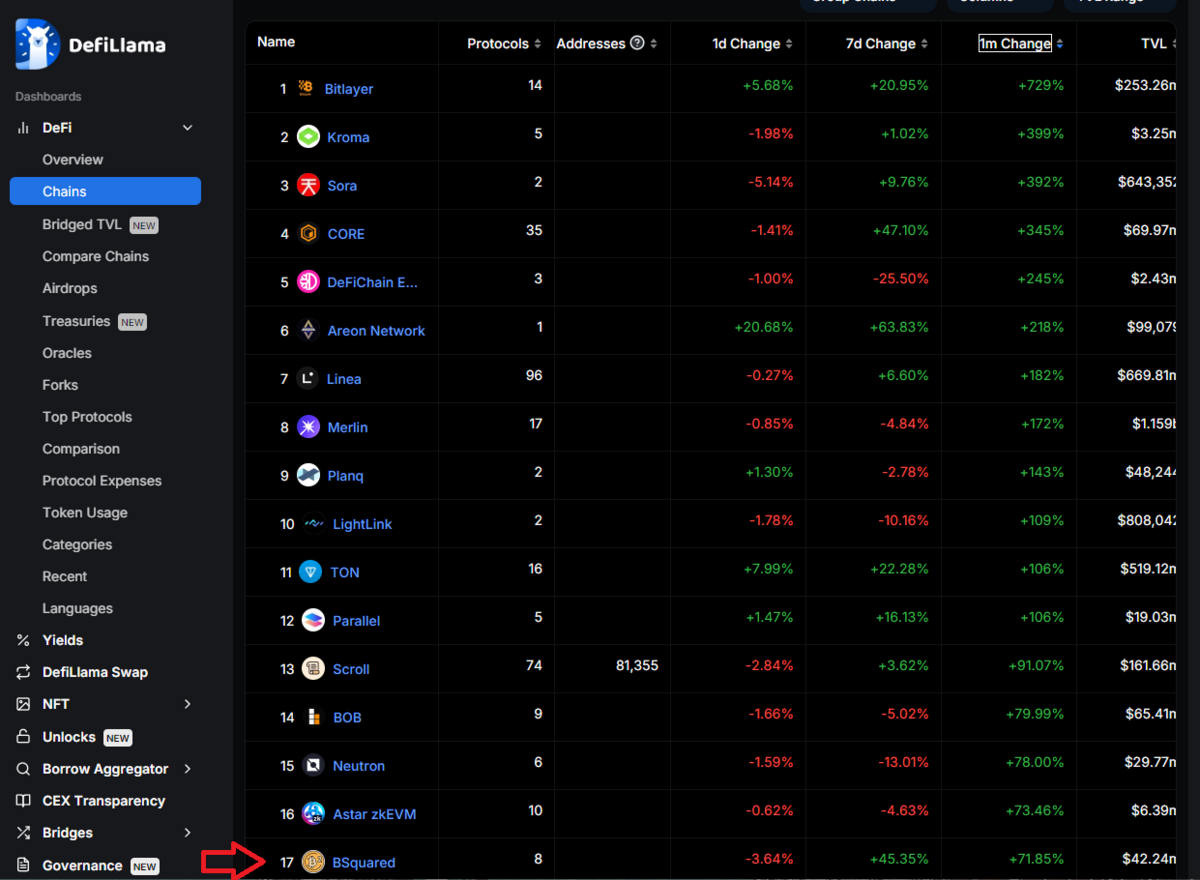Click Bitlayer's +729% 1m change value
Image resolution: width=1200 pixels, height=880 pixels.
pyautogui.click(x=1041, y=86)
